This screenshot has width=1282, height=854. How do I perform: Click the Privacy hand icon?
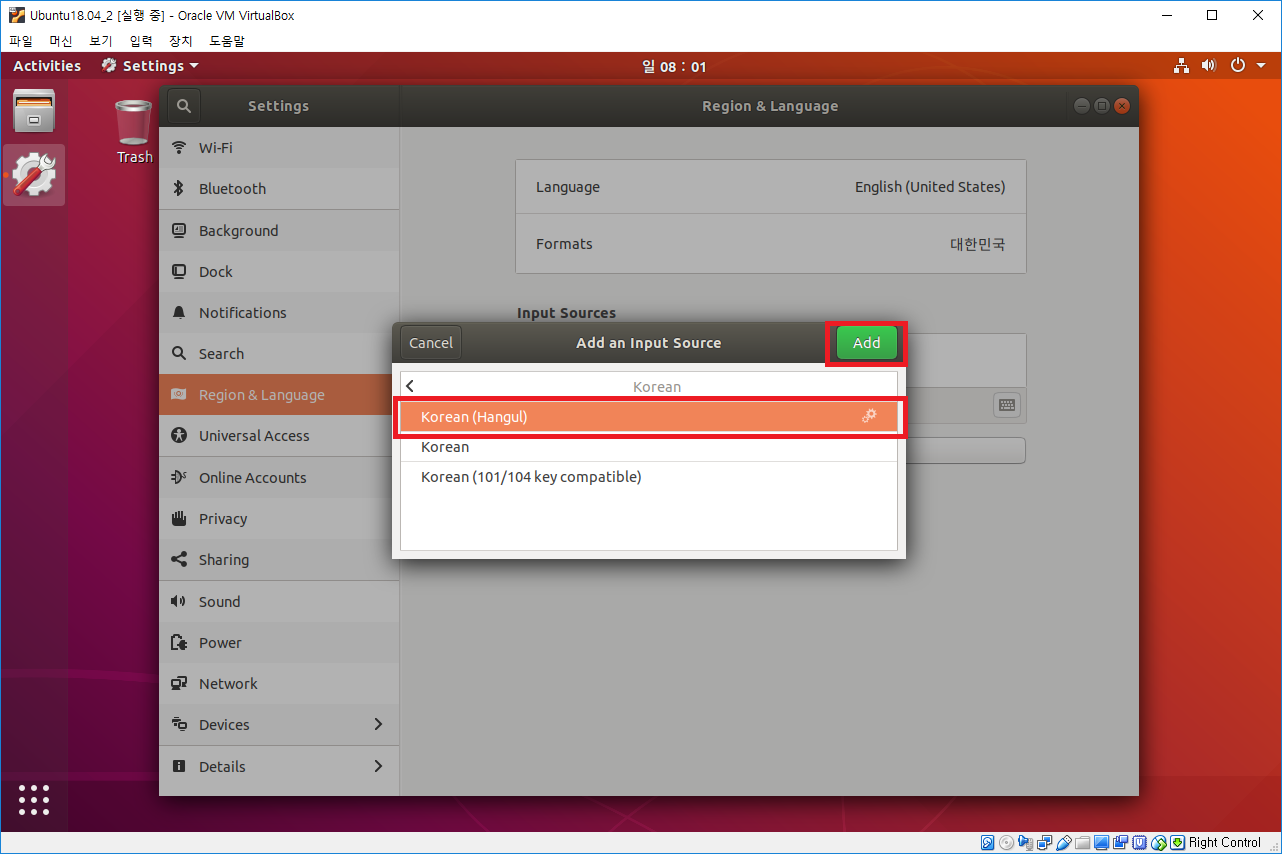pyautogui.click(x=179, y=518)
